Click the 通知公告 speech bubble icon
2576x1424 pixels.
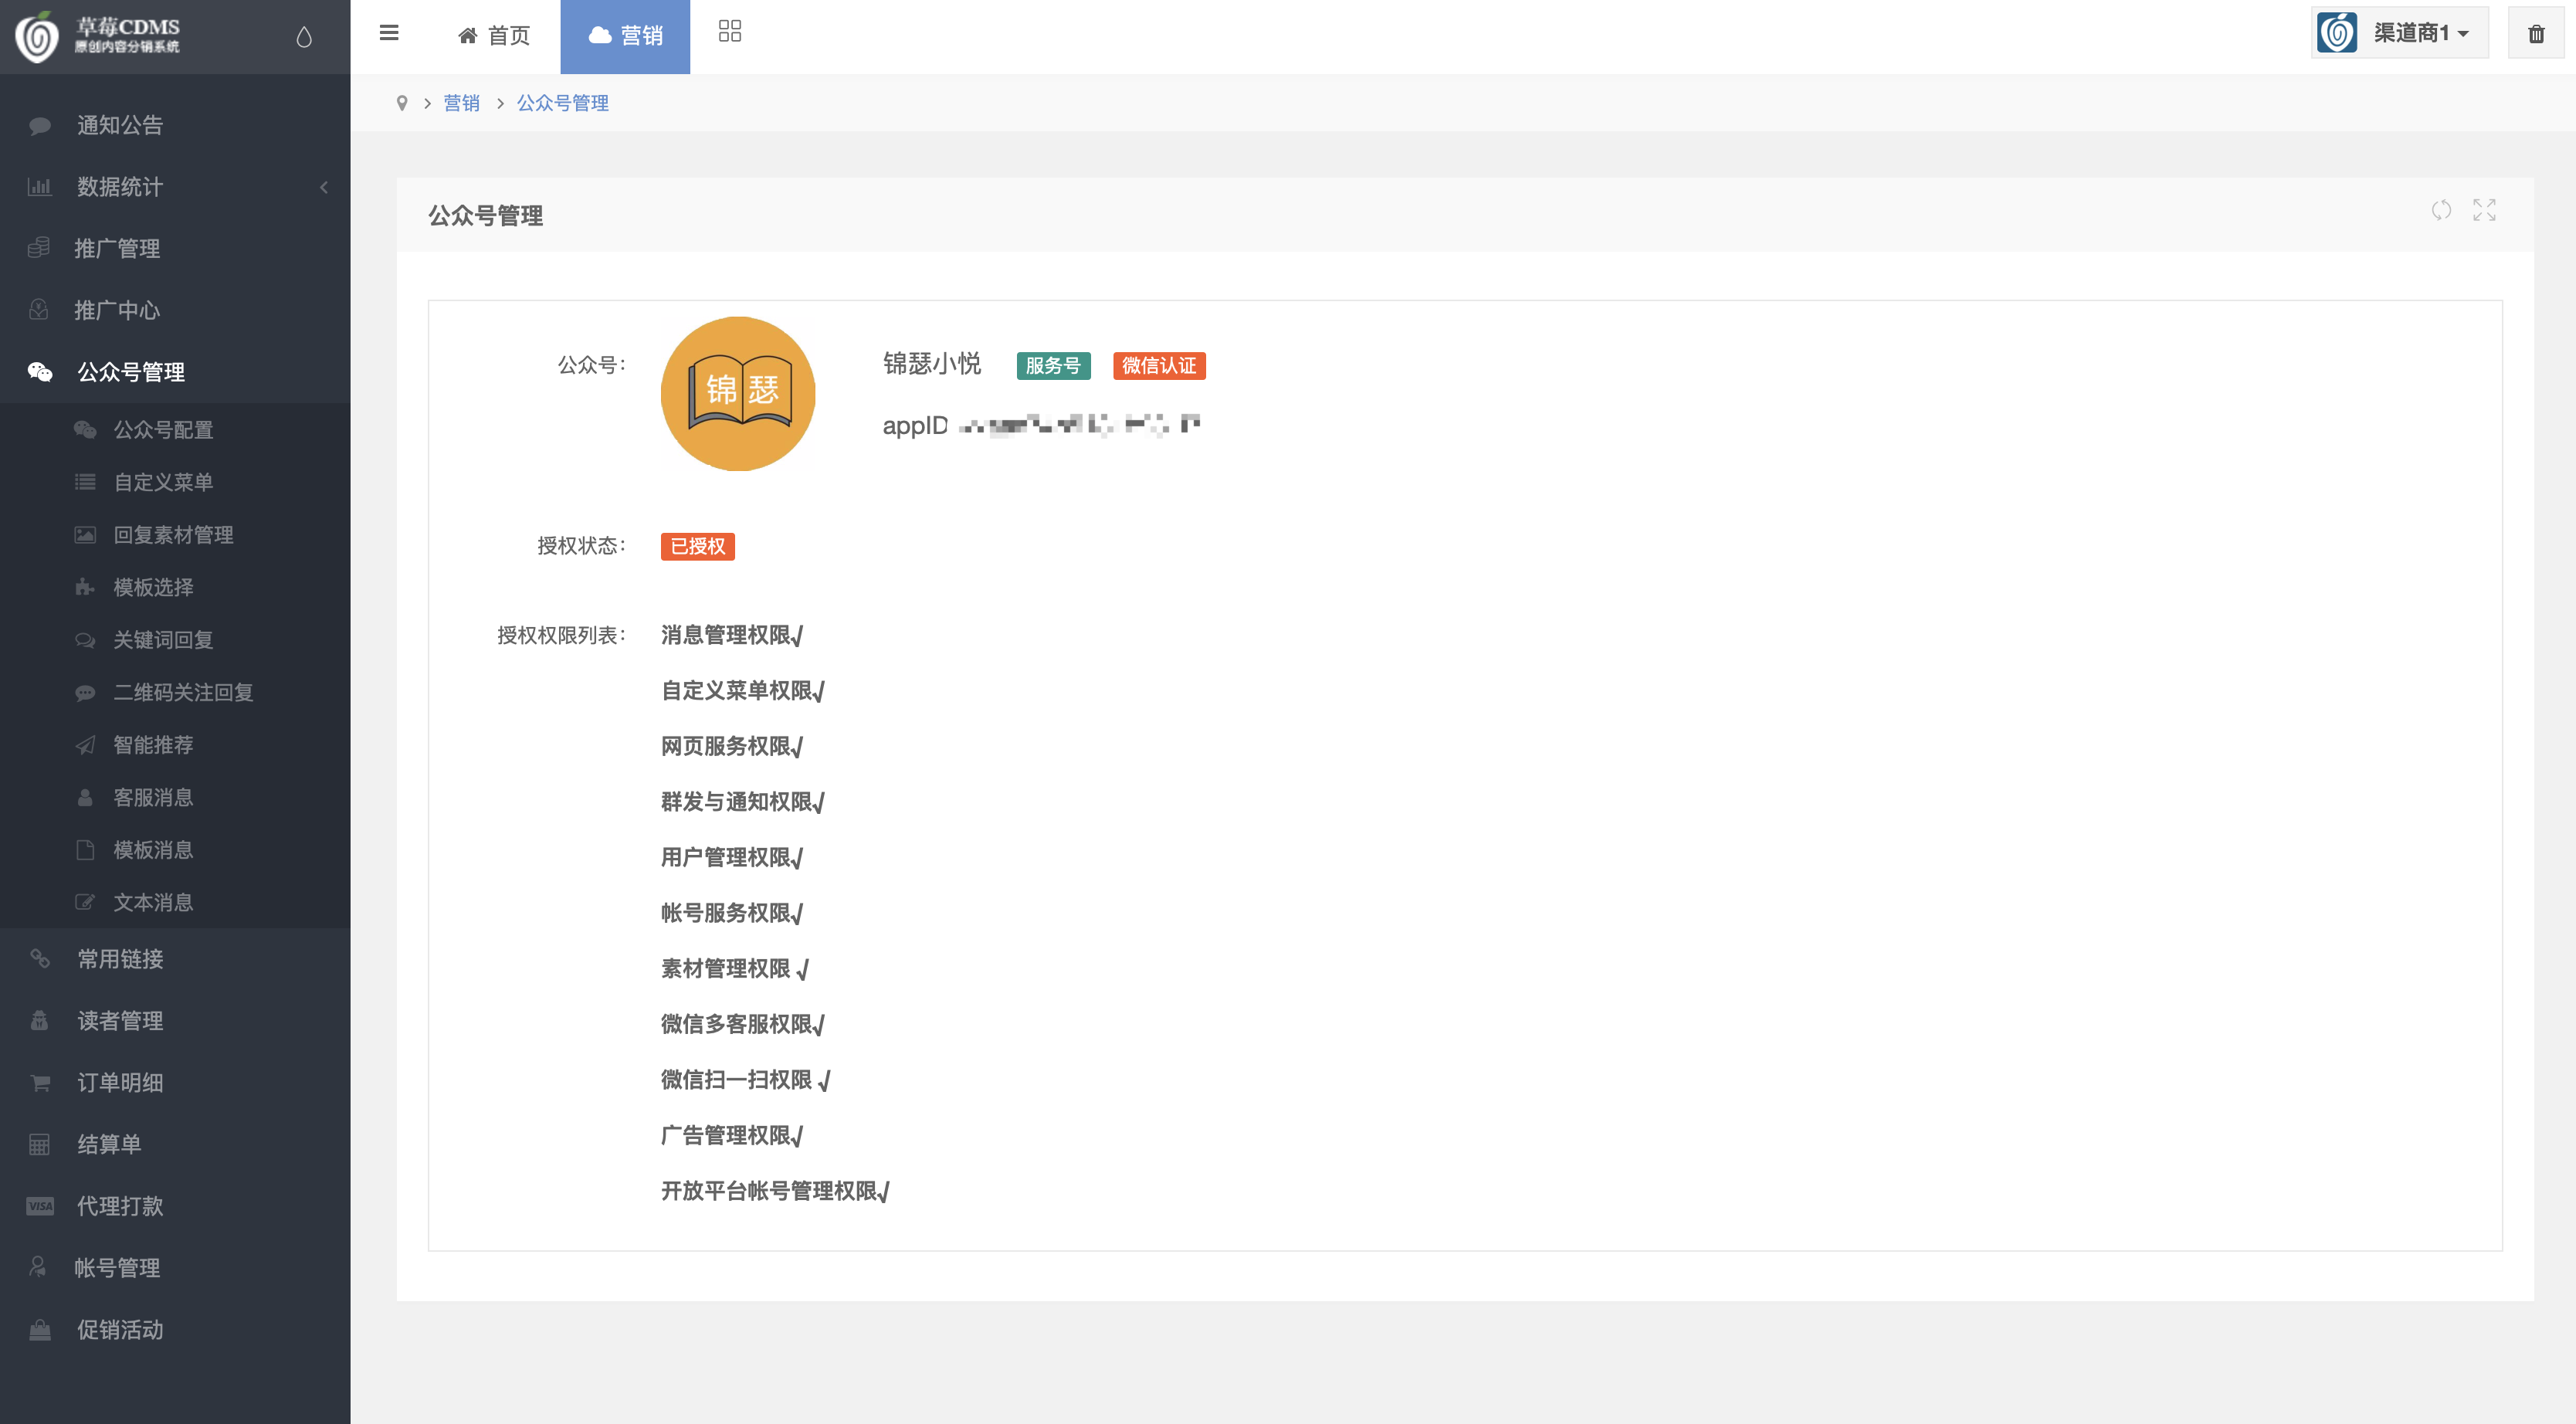tap(40, 125)
